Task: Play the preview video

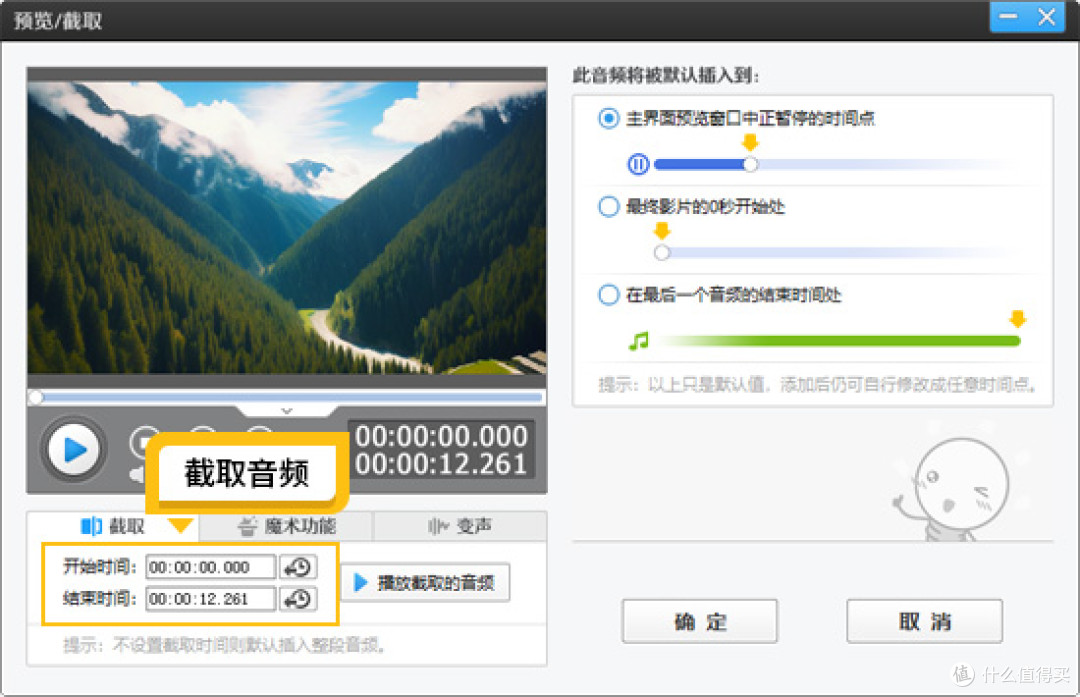Action: click(x=73, y=450)
